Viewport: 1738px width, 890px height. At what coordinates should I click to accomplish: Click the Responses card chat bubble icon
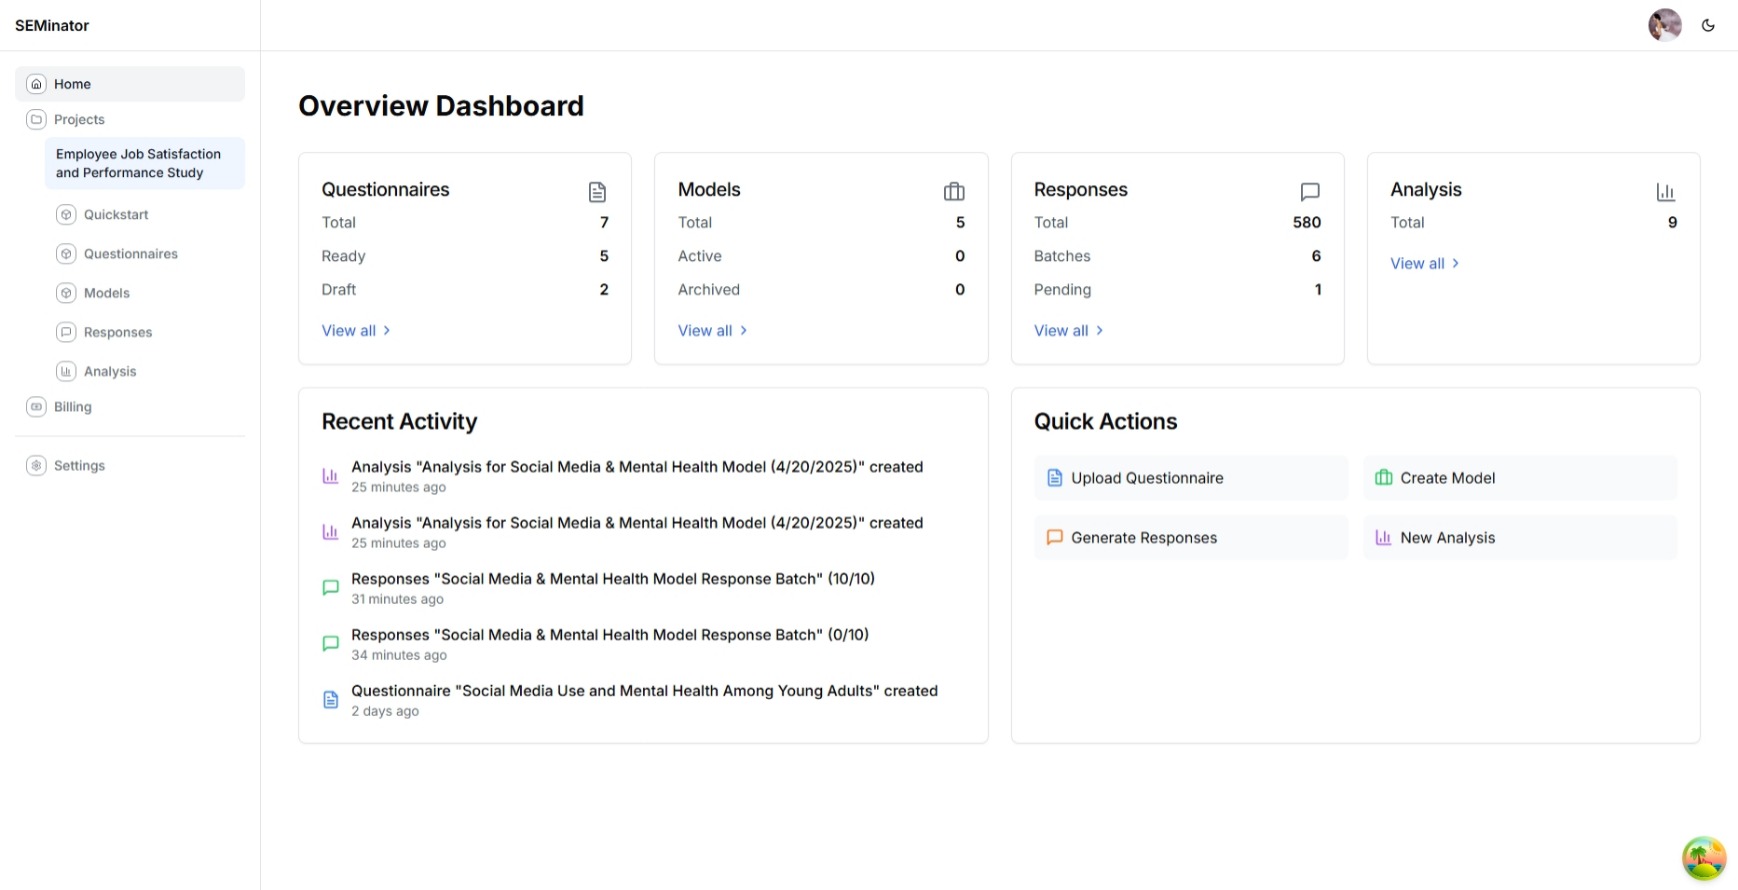[1309, 191]
